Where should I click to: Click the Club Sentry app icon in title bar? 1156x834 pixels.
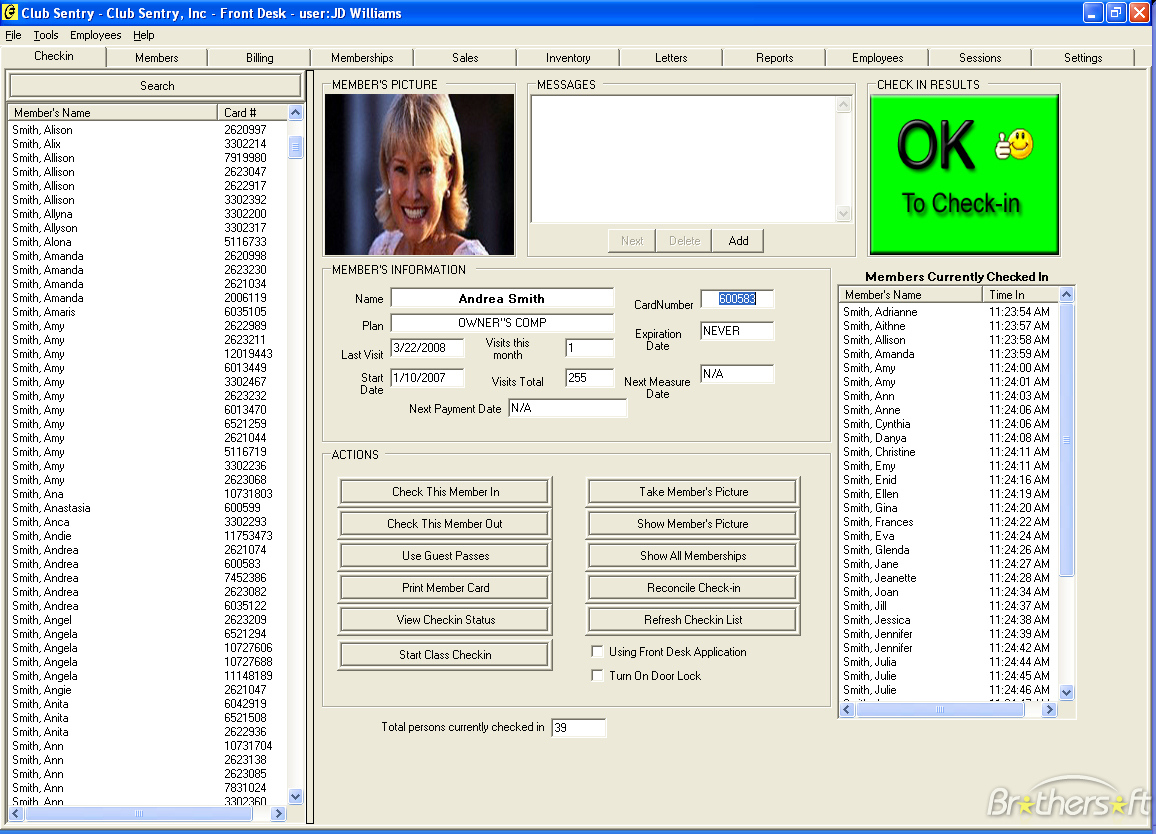(x=10, y=13)
